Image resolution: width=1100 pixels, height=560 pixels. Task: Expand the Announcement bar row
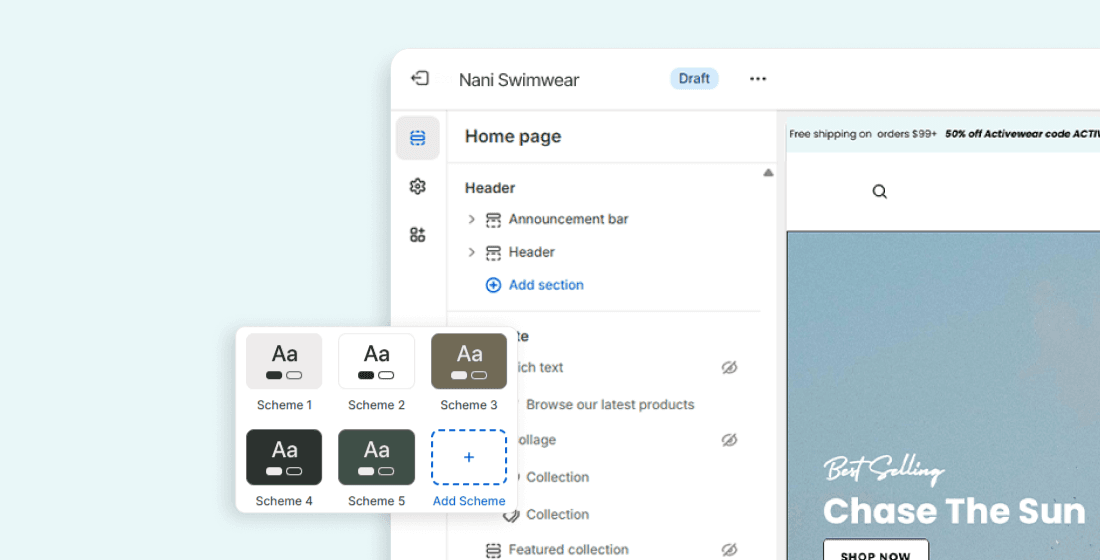471,220
